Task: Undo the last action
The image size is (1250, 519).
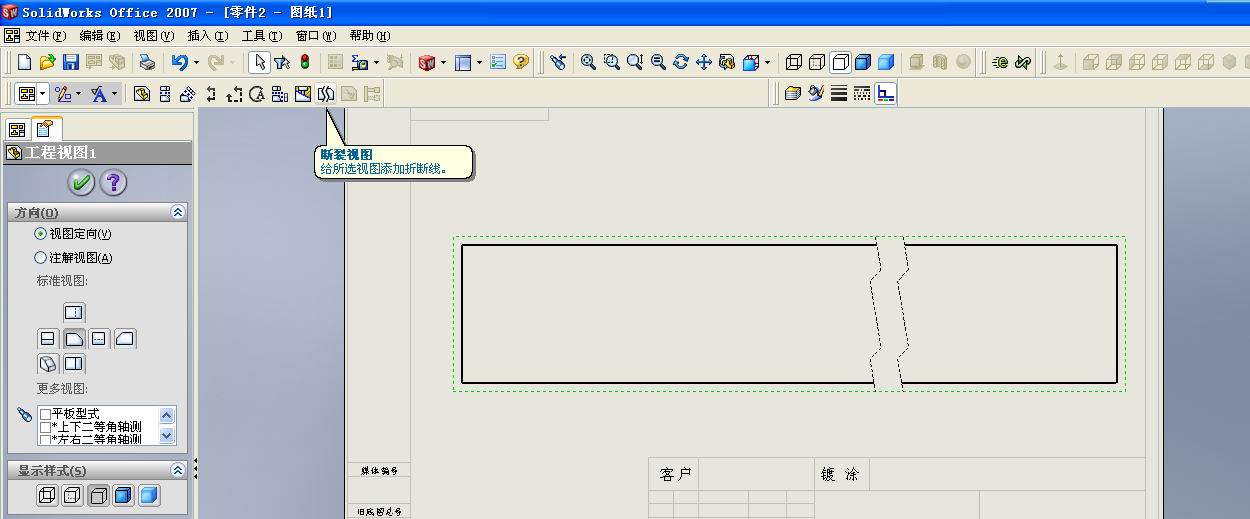Action: pyautogui.click(x=179, y=62)
